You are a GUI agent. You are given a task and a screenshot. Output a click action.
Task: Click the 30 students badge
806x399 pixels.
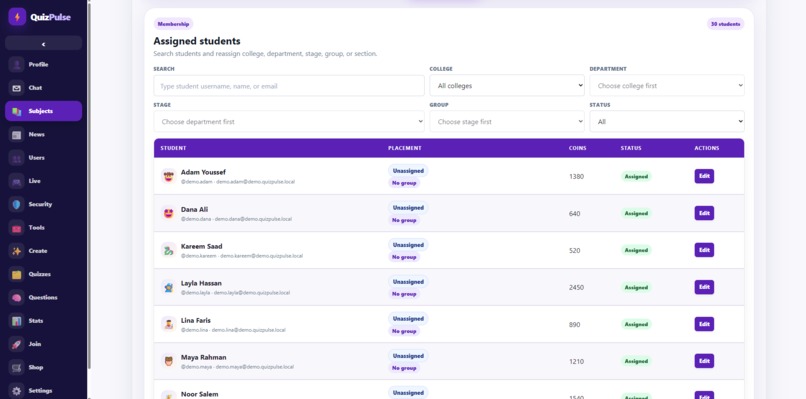pyautogui.click(x=725, y=24)
